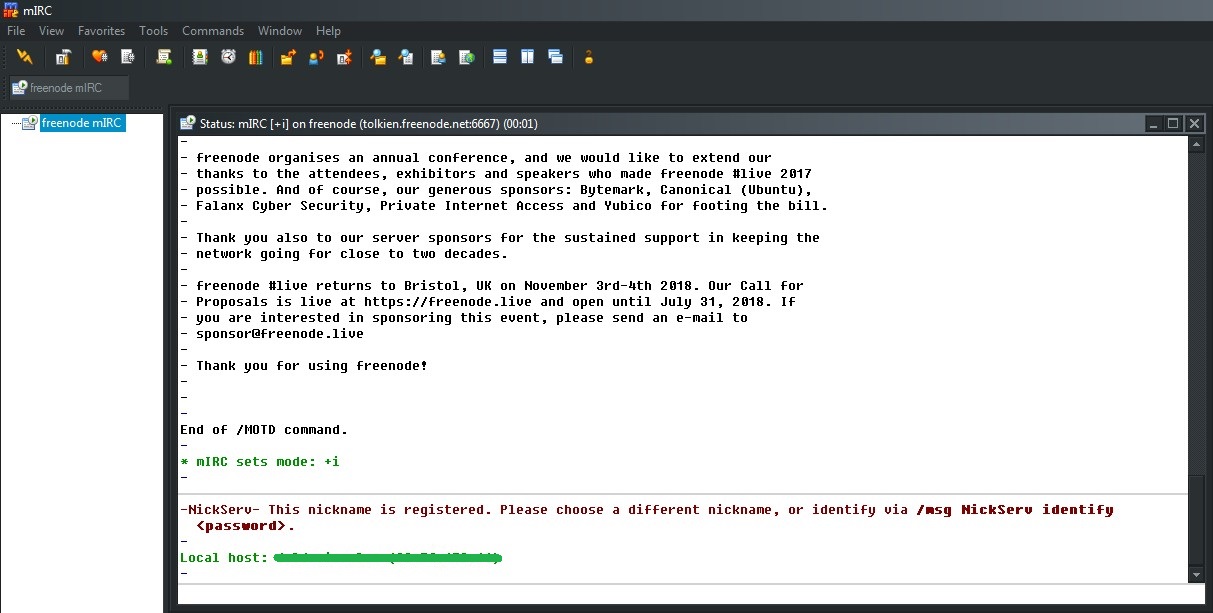Click the Status window title bar icon
This screenshot has height=613, width=1213.
point(188,123)
